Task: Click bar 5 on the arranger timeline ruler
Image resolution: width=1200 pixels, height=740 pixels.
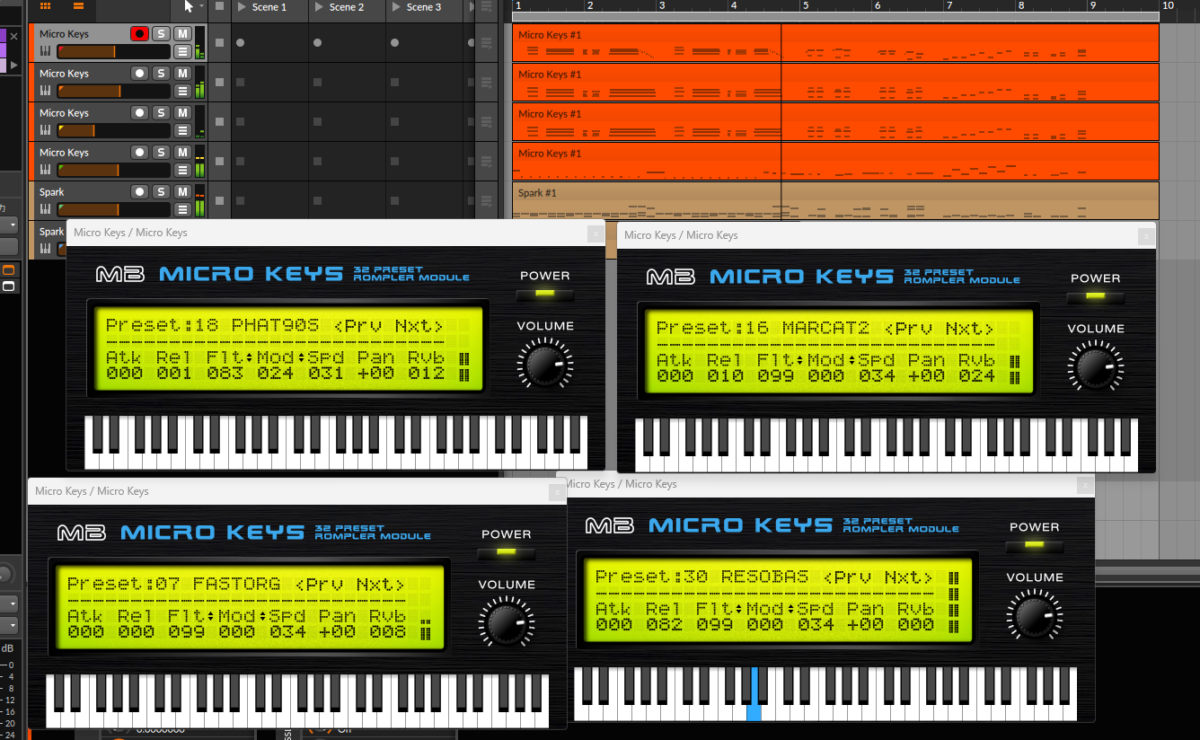Action: click(804, 6)
